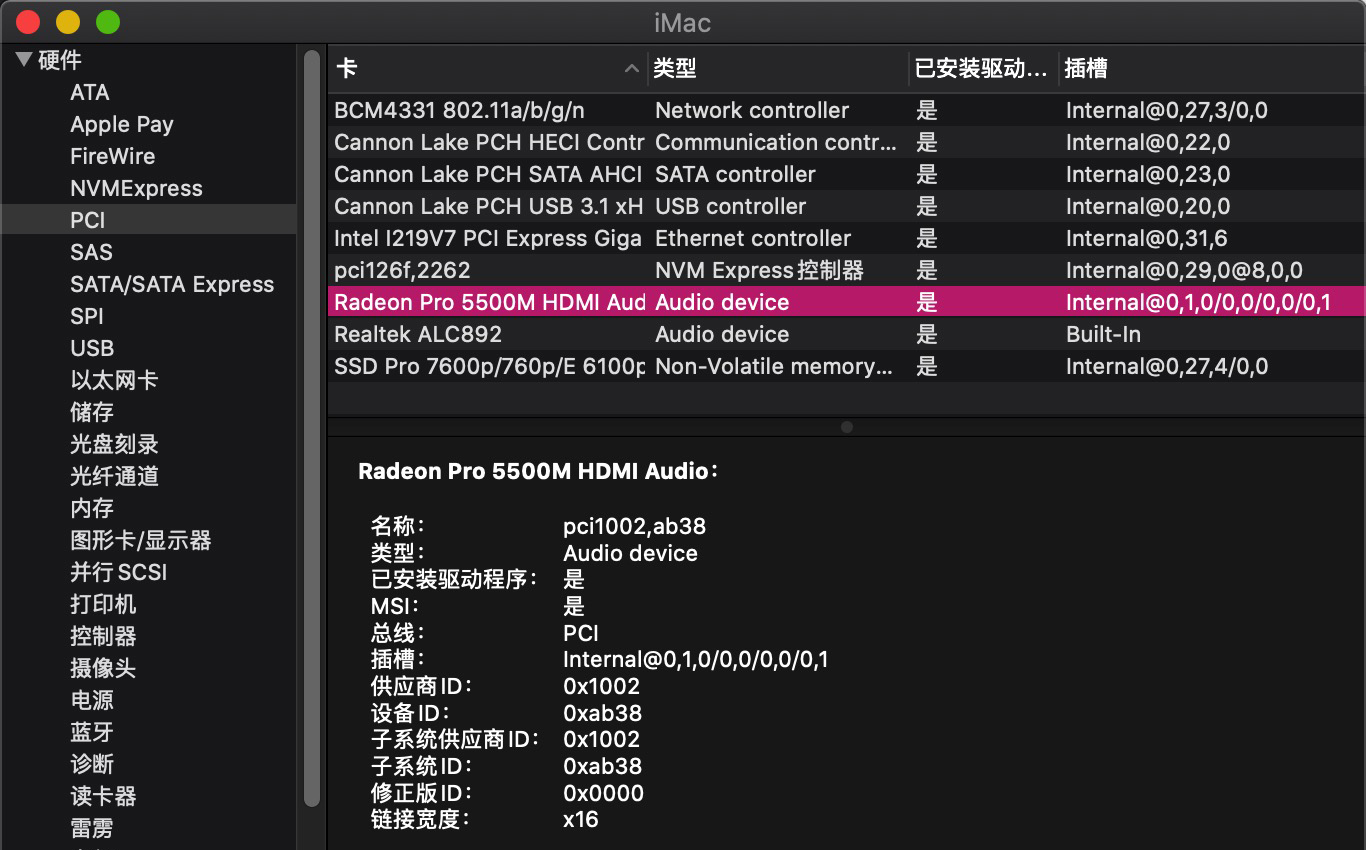This screenshot has height=850, width=1366.
Task: Select ATA in the sidebar
Action: 90,92
